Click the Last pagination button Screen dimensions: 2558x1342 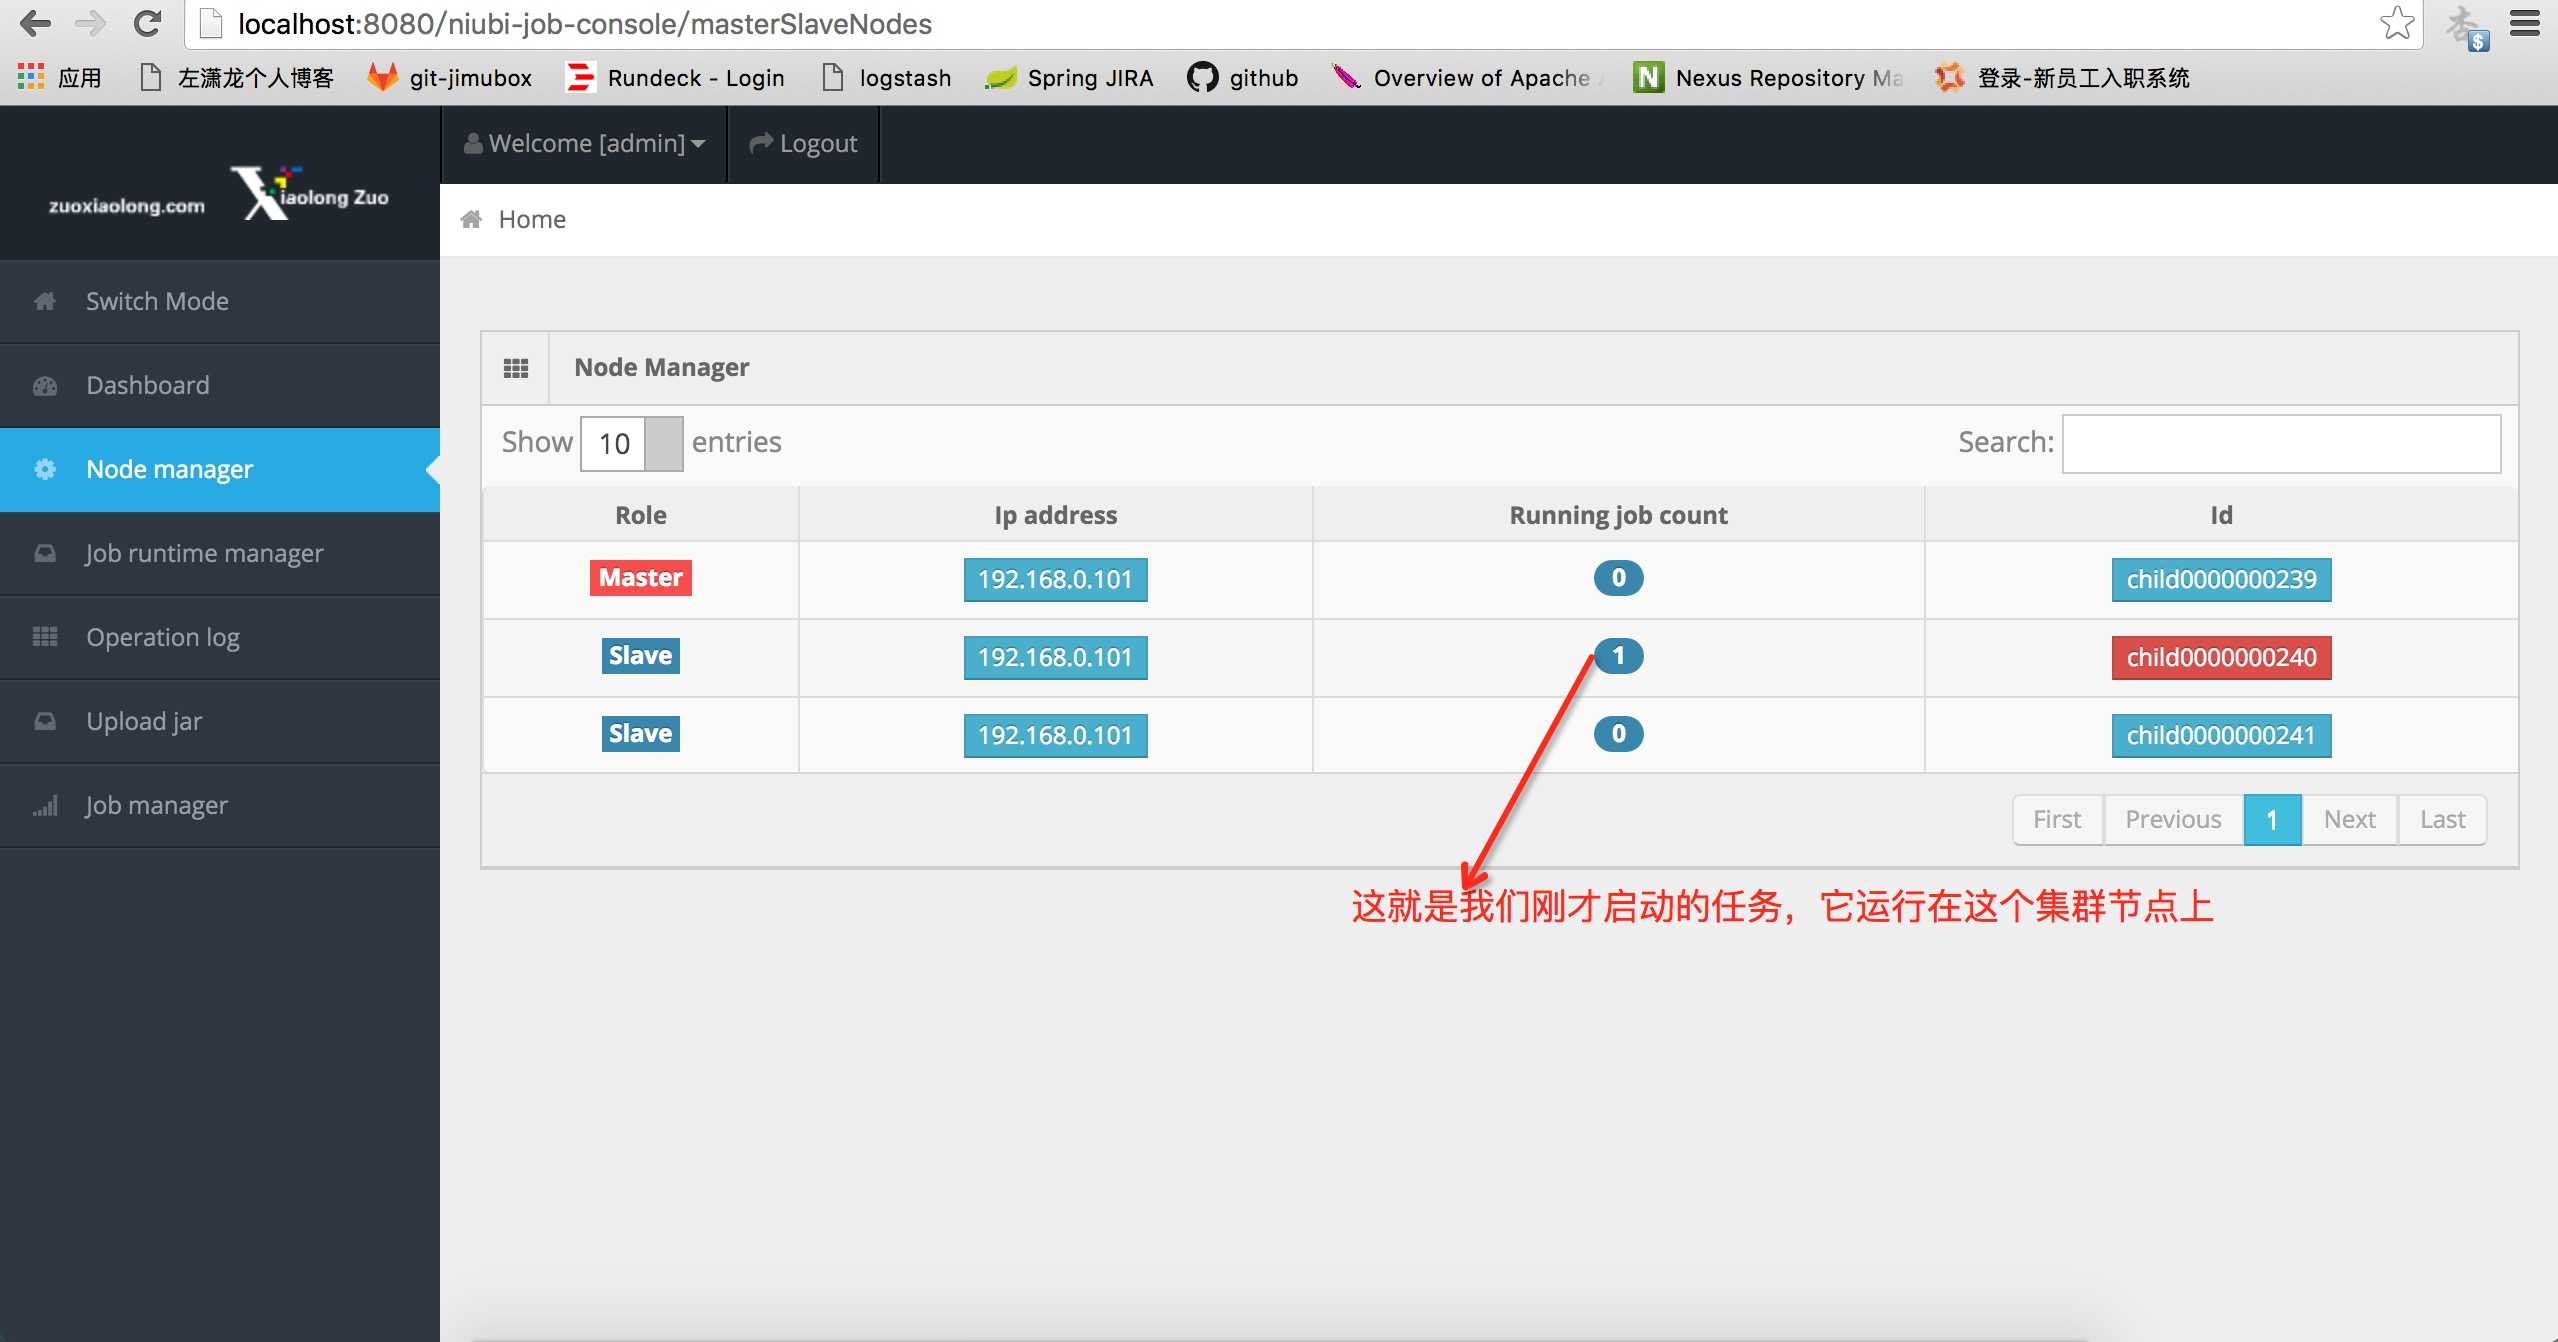click(x=2441, y=819)
